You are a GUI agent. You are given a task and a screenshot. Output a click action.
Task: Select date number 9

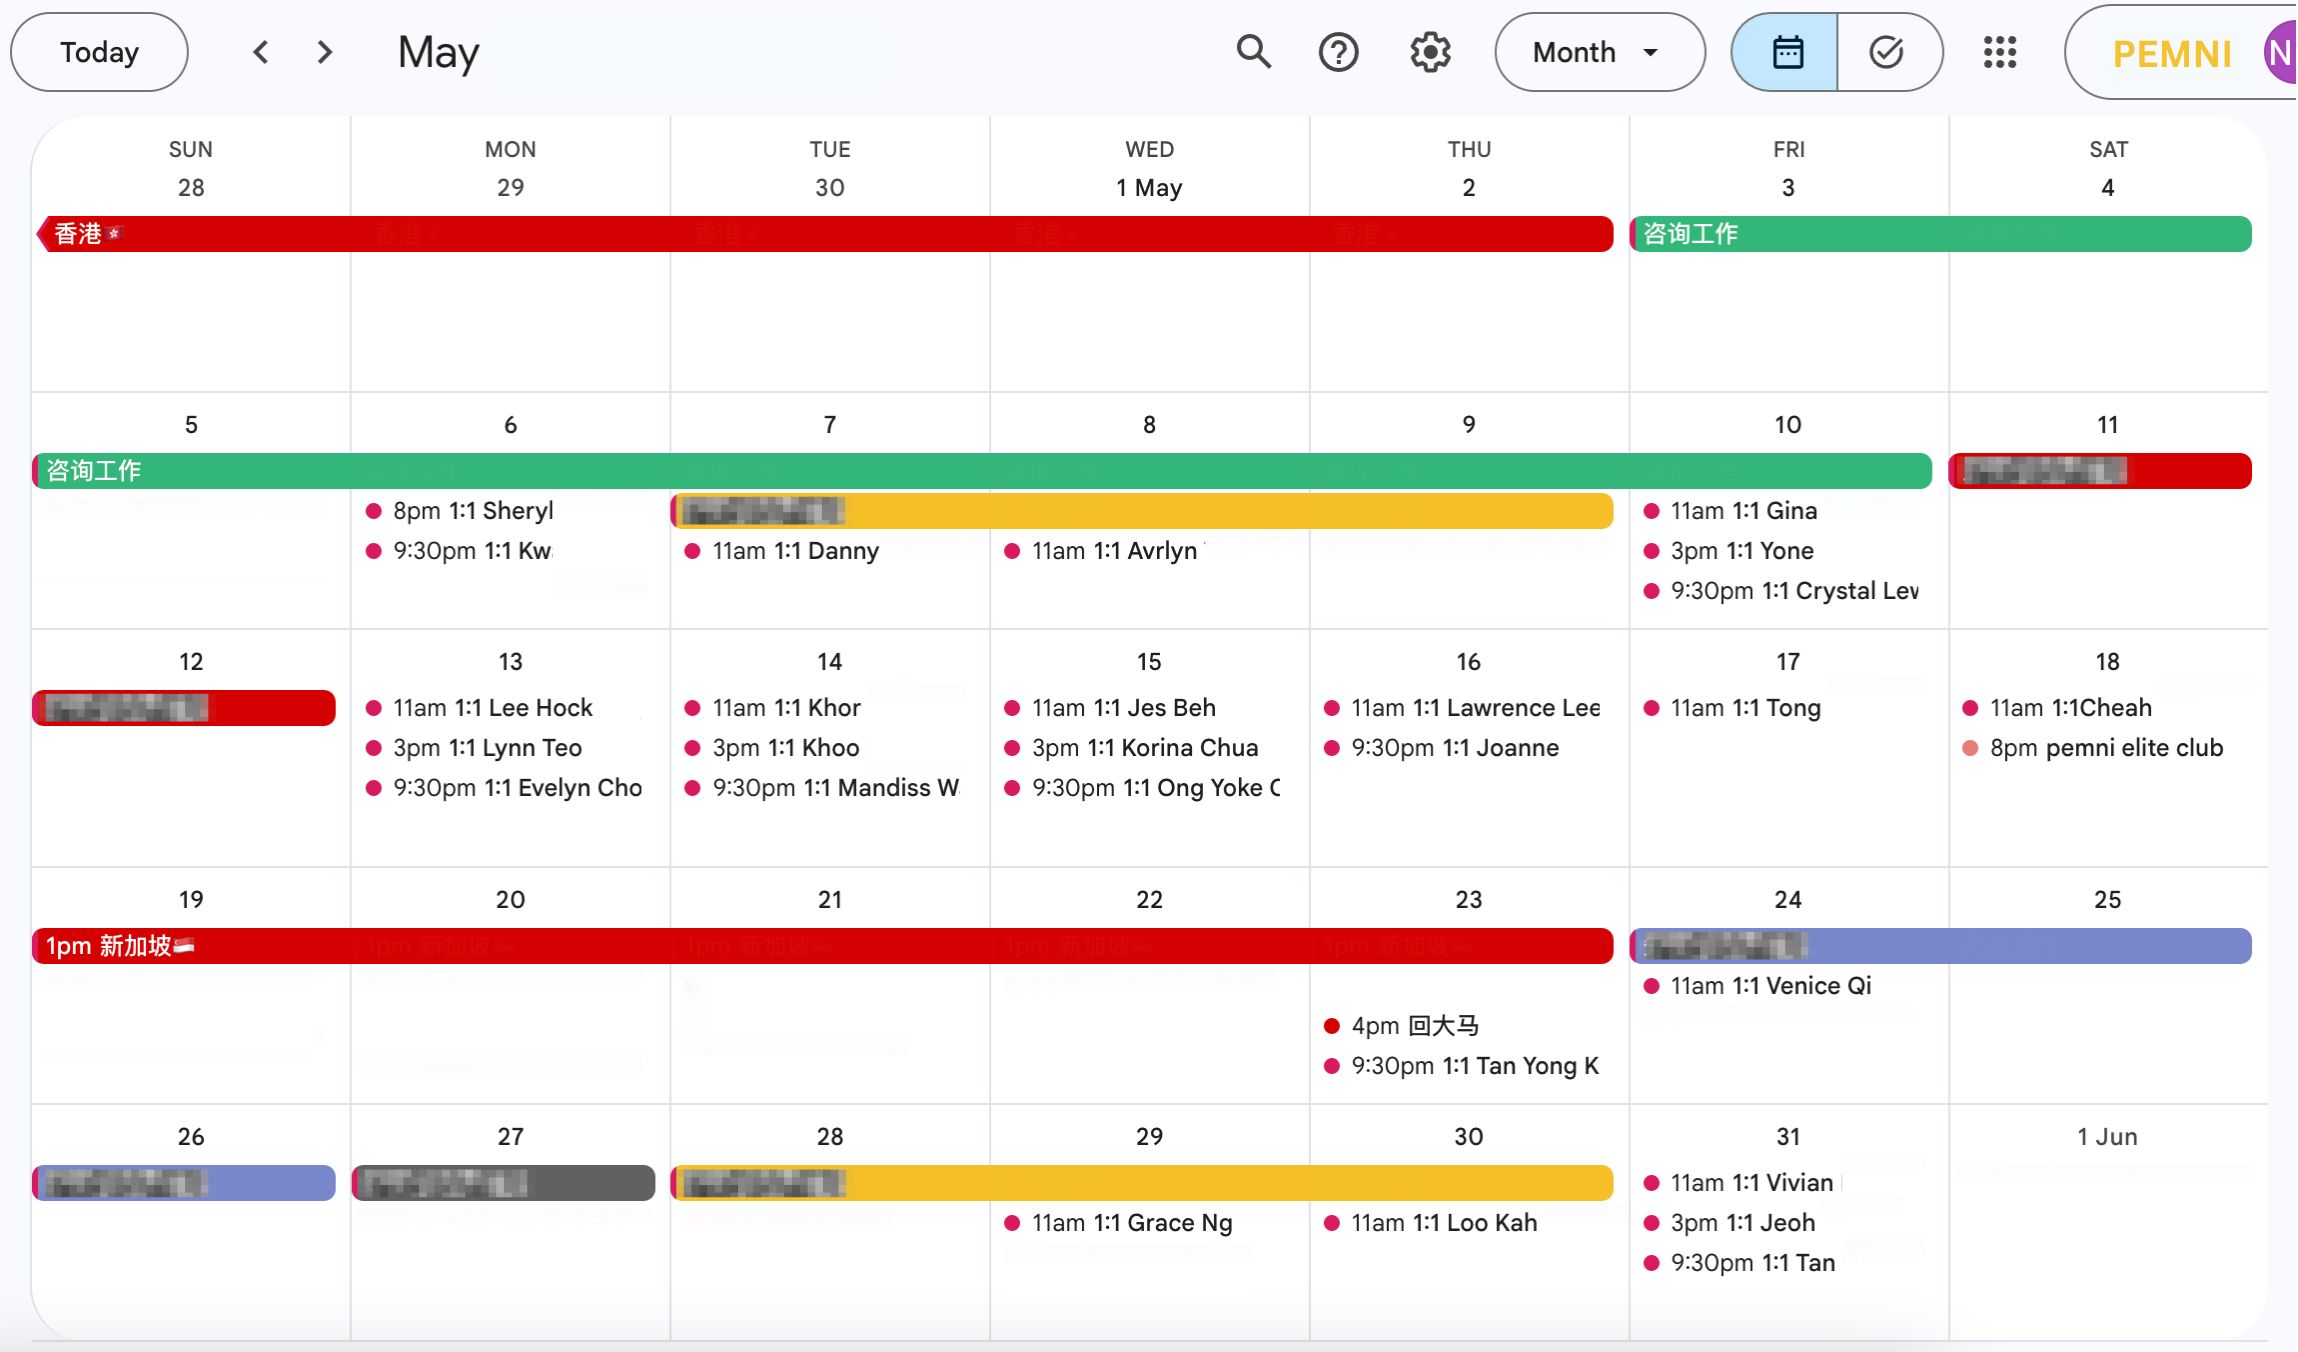(x=1468, y=425)
